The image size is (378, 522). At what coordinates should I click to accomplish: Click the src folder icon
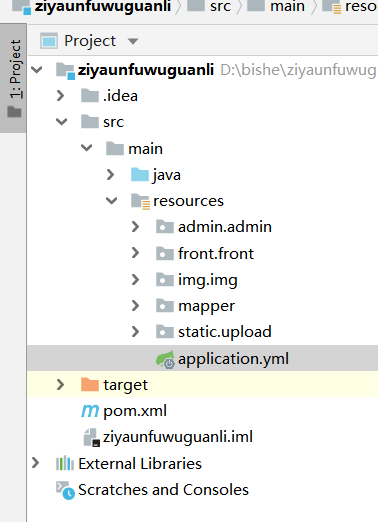pyautogui.click(x=90, y=122)
